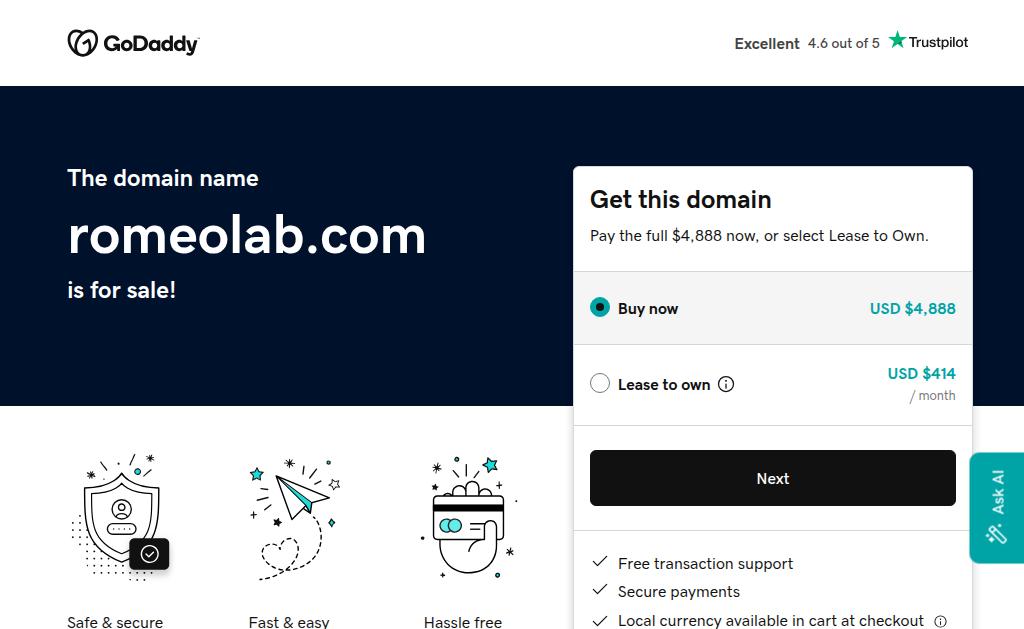Click the Next button
The height and width of the screenshot is (629, 1024).
[x=773, y=478]
